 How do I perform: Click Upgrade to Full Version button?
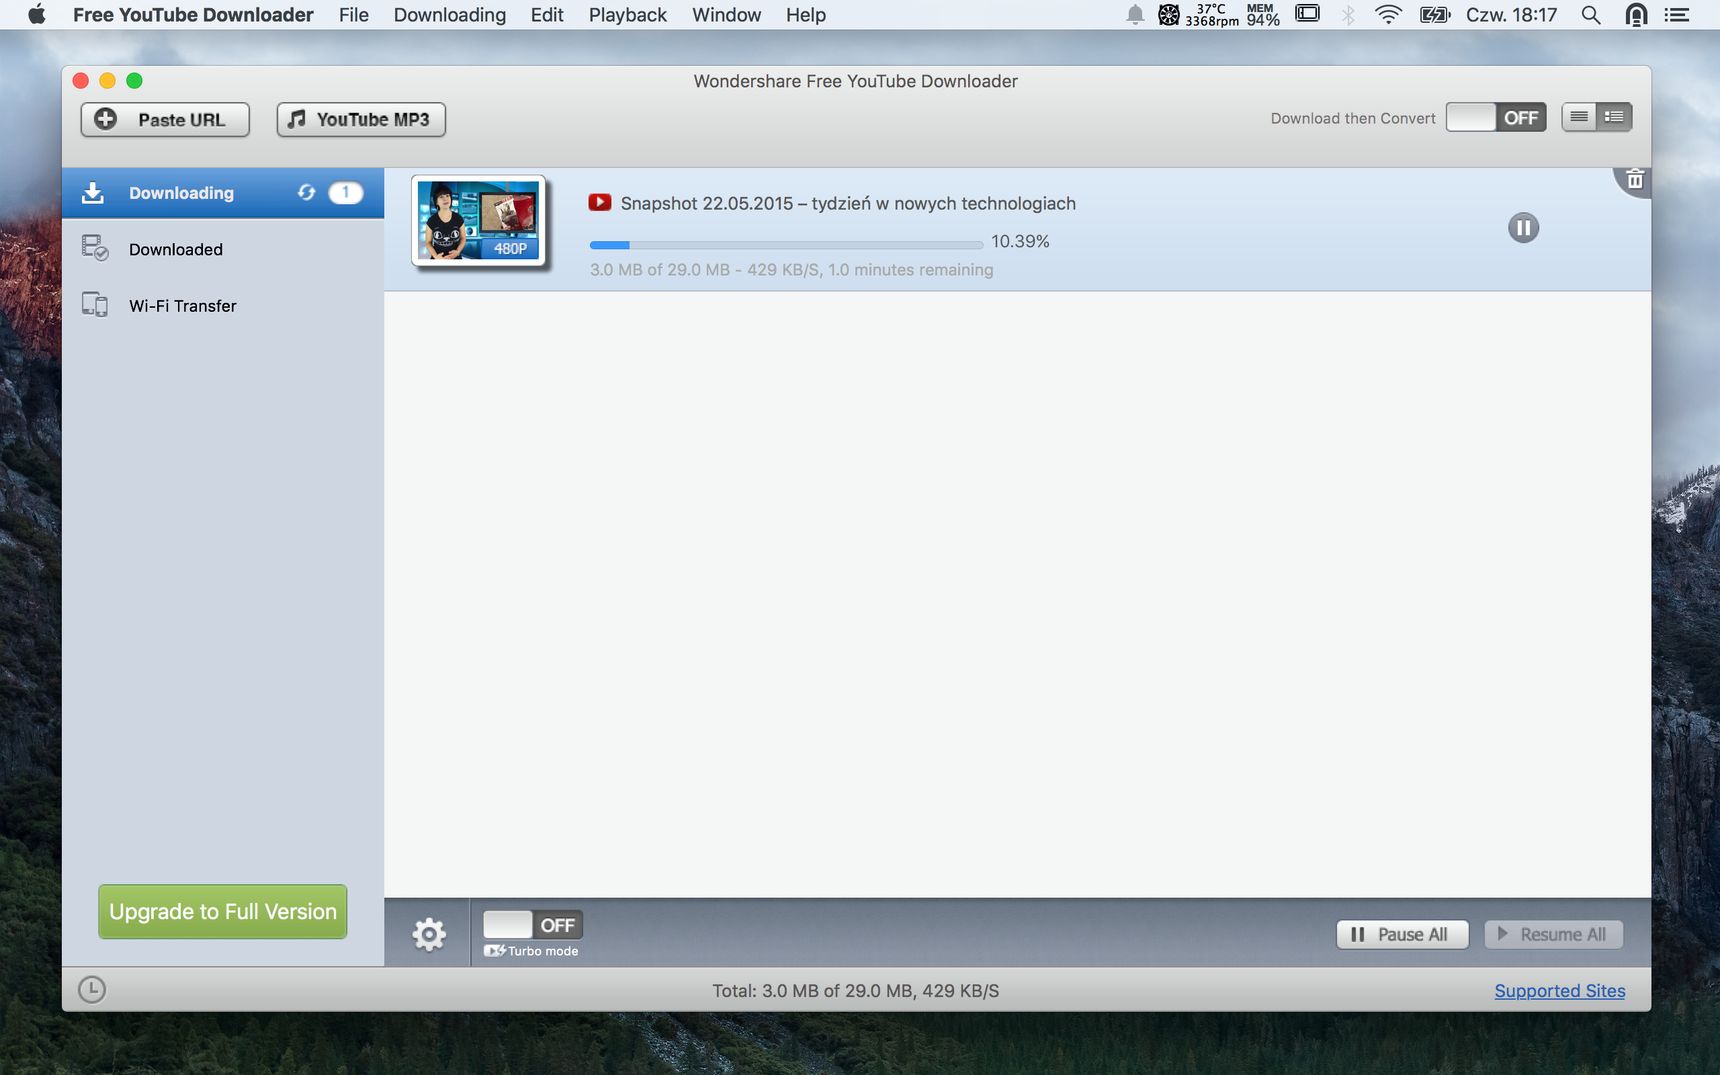tap(223, 911)
